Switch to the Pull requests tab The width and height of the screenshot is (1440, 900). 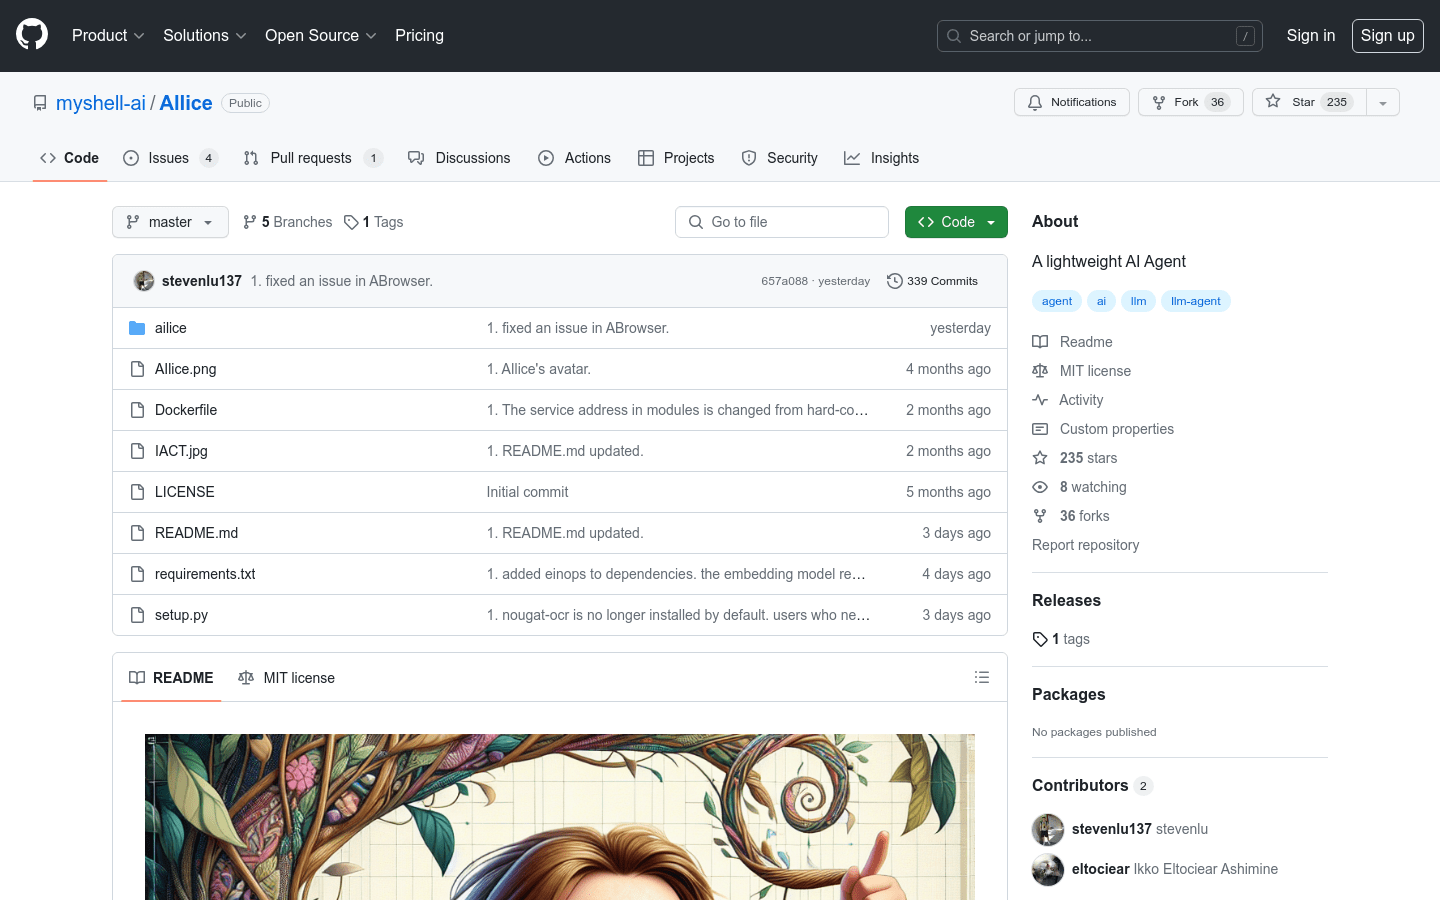tap(311, 157)
